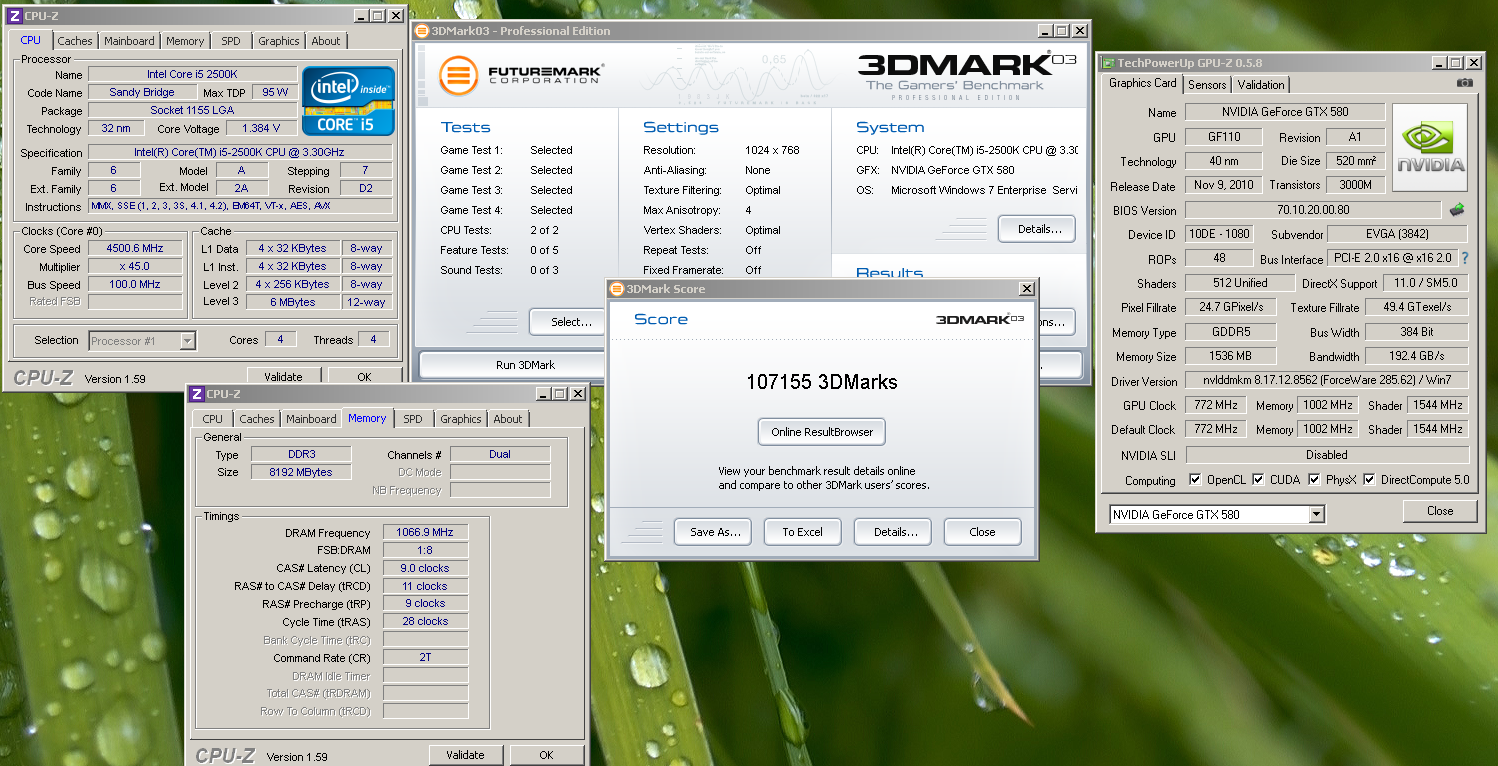
Task: Click the Intel Core i5 logo in CPU-Z
Action: click(x=349, y=102)
